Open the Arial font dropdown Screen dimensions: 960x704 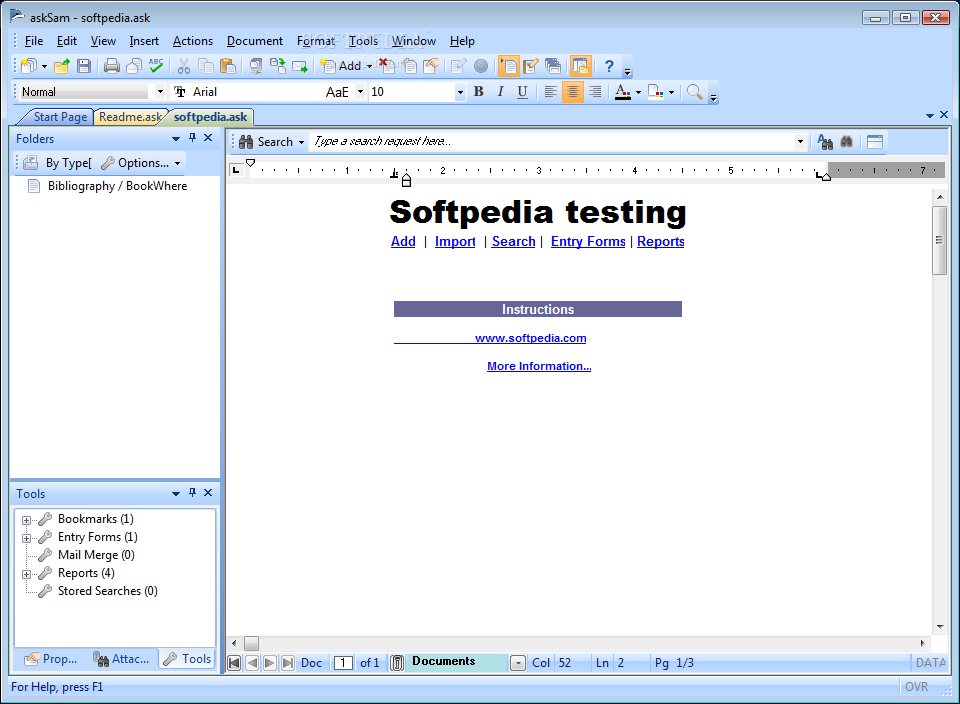(360, 92)
